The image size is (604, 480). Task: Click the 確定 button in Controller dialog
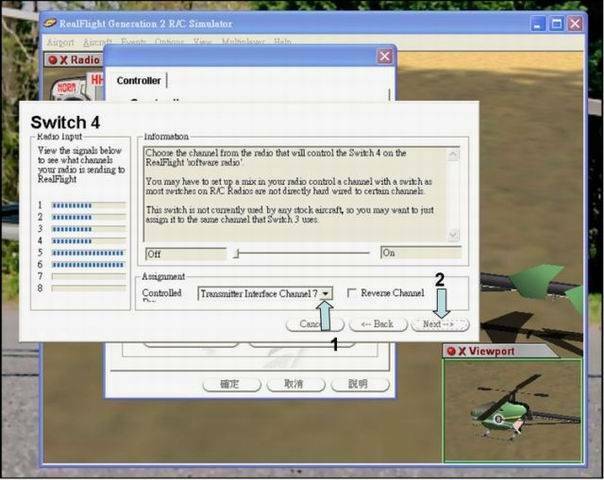click(x=232, y=384)
